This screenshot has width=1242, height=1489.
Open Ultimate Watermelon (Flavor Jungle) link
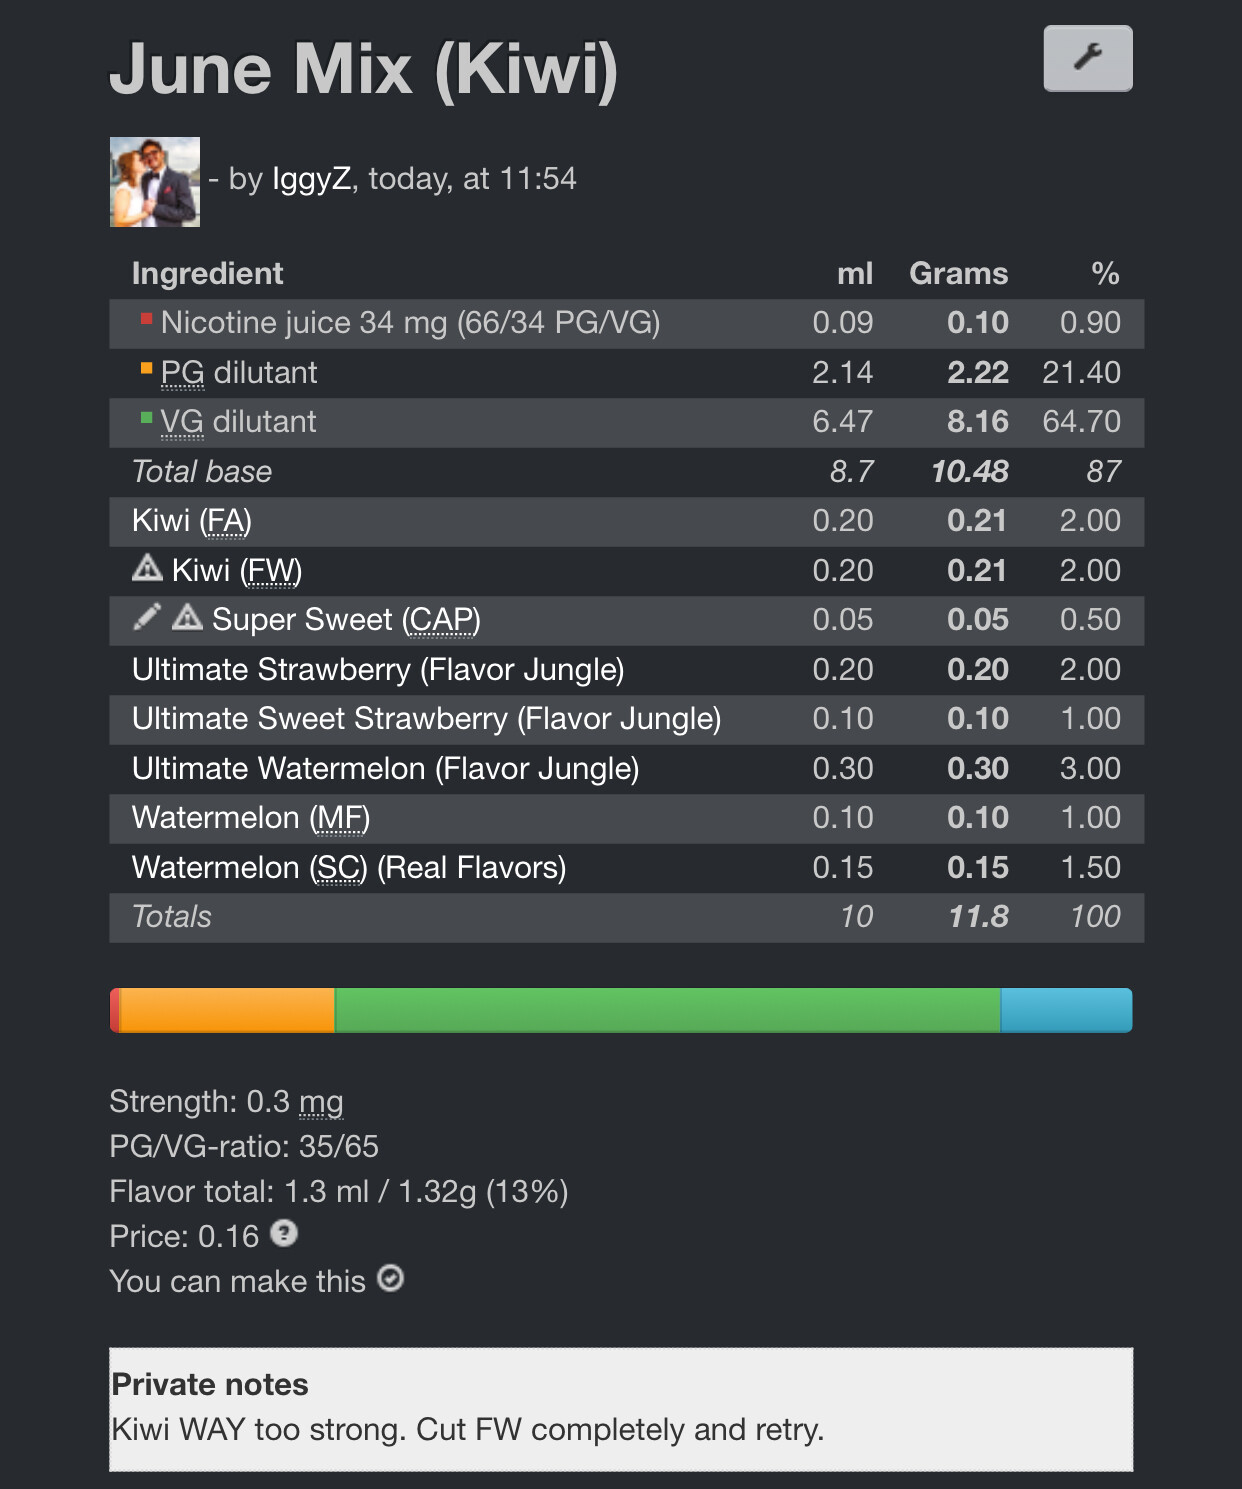tap(386, 769)
